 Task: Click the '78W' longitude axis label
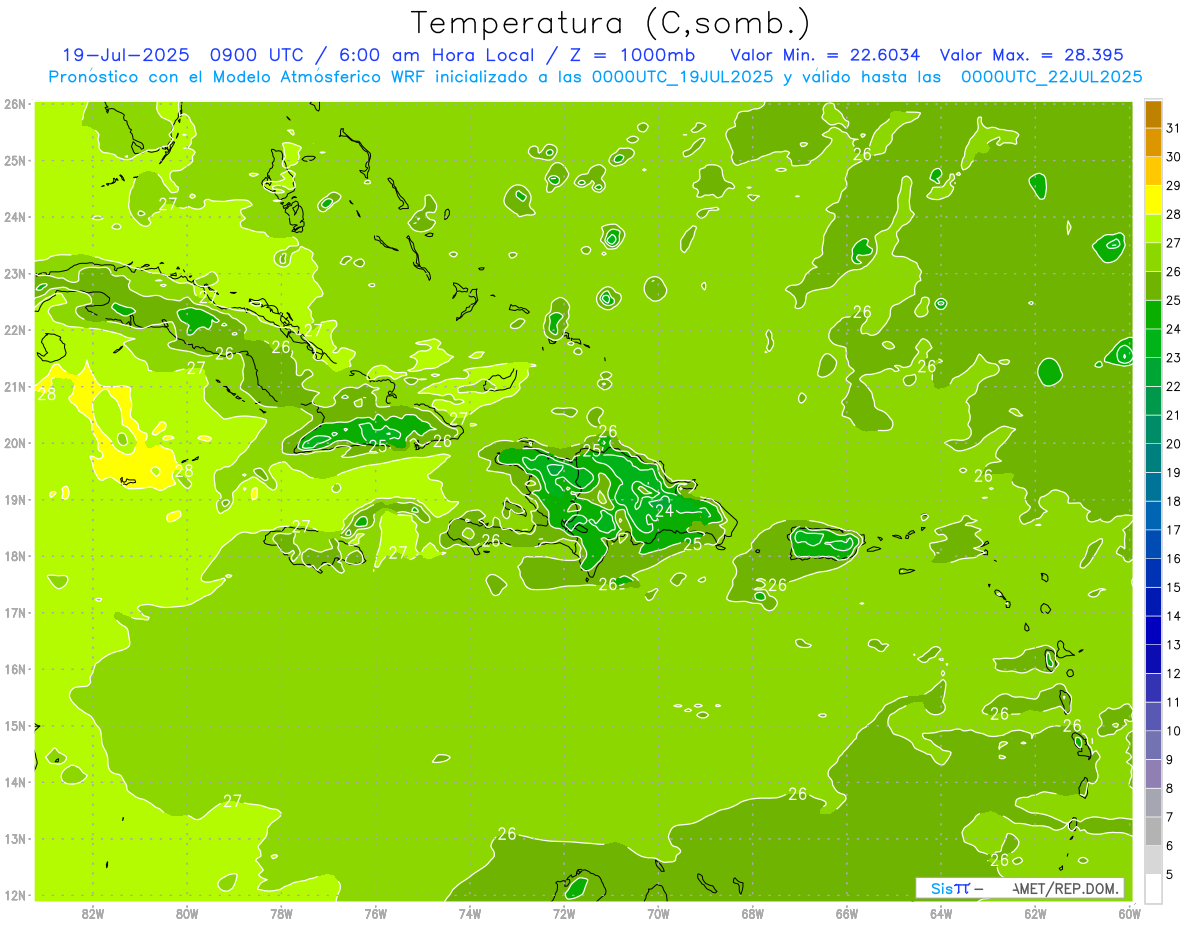point(281,913)
